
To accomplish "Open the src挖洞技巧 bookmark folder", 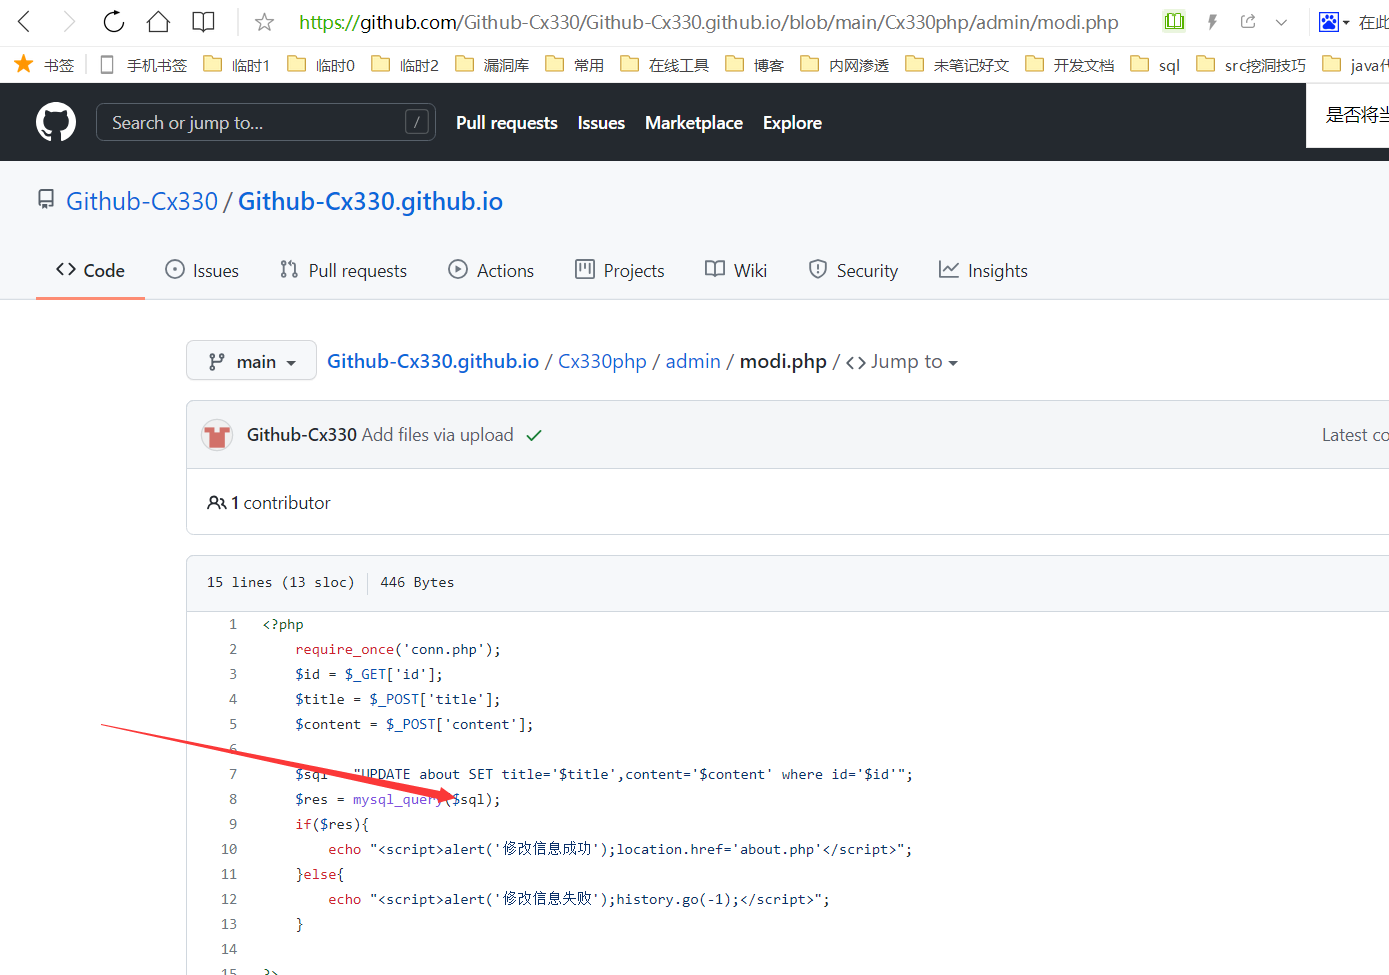I will tap(1251, 65).
